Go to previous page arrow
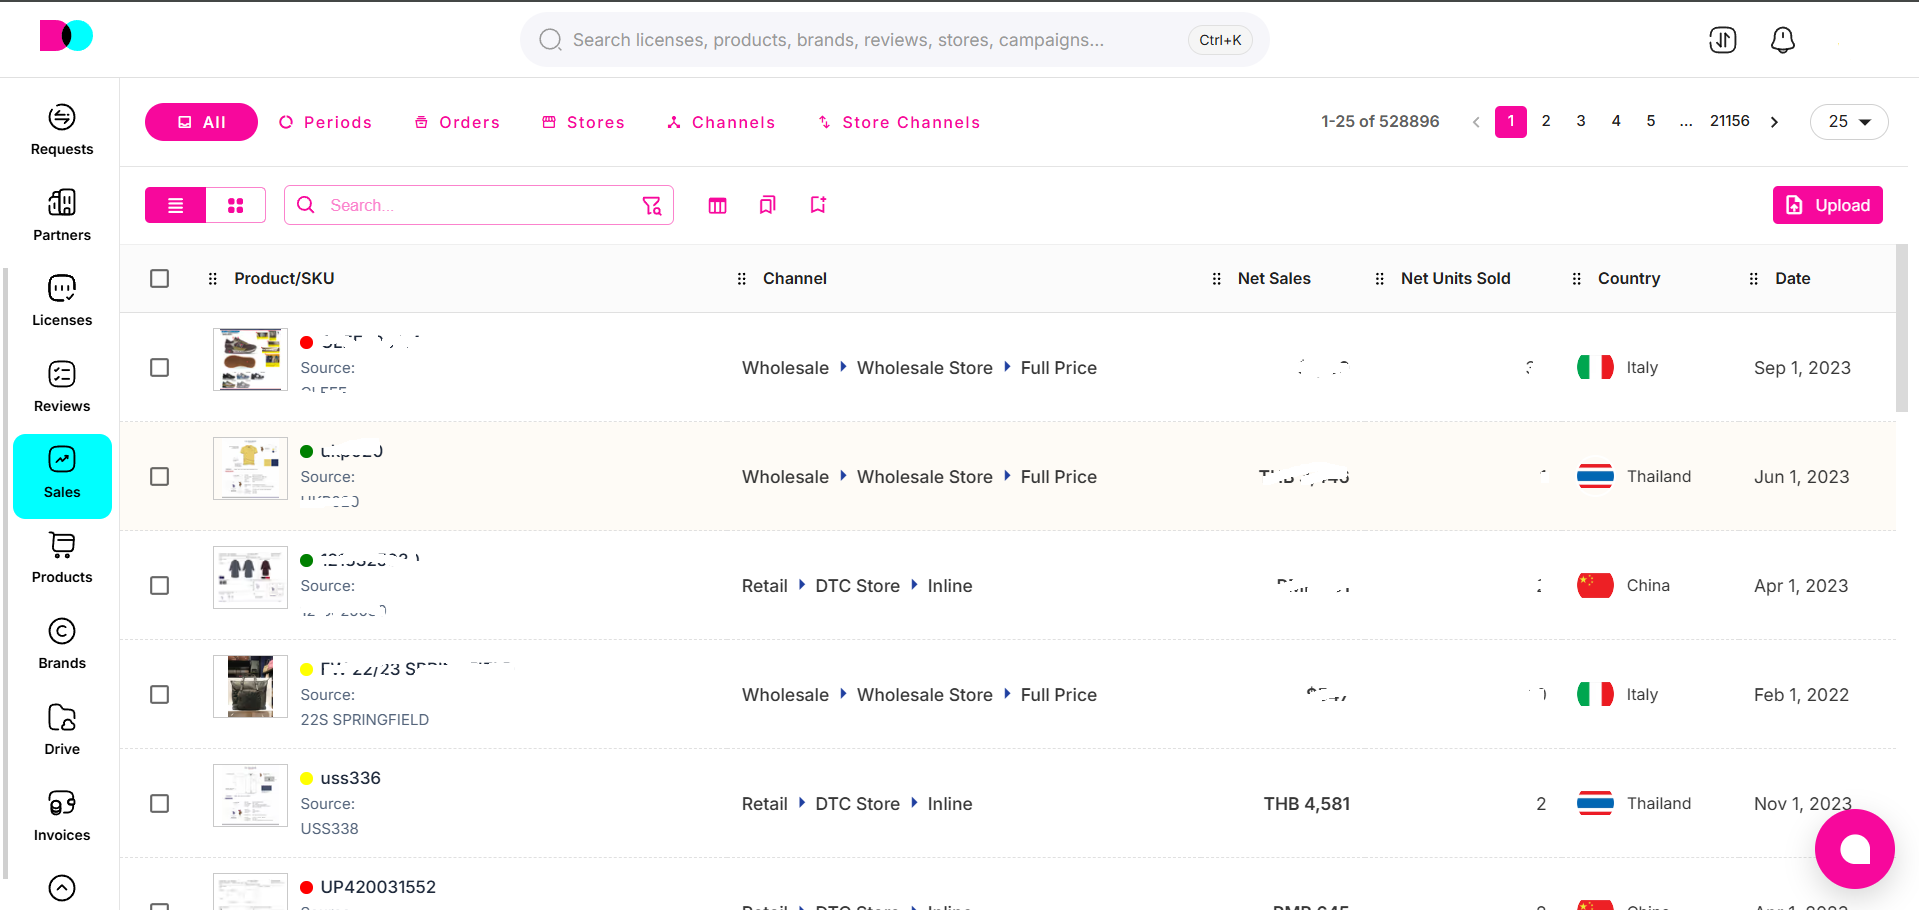This screenshot has height=910, width=1919. coord(1476,122)
